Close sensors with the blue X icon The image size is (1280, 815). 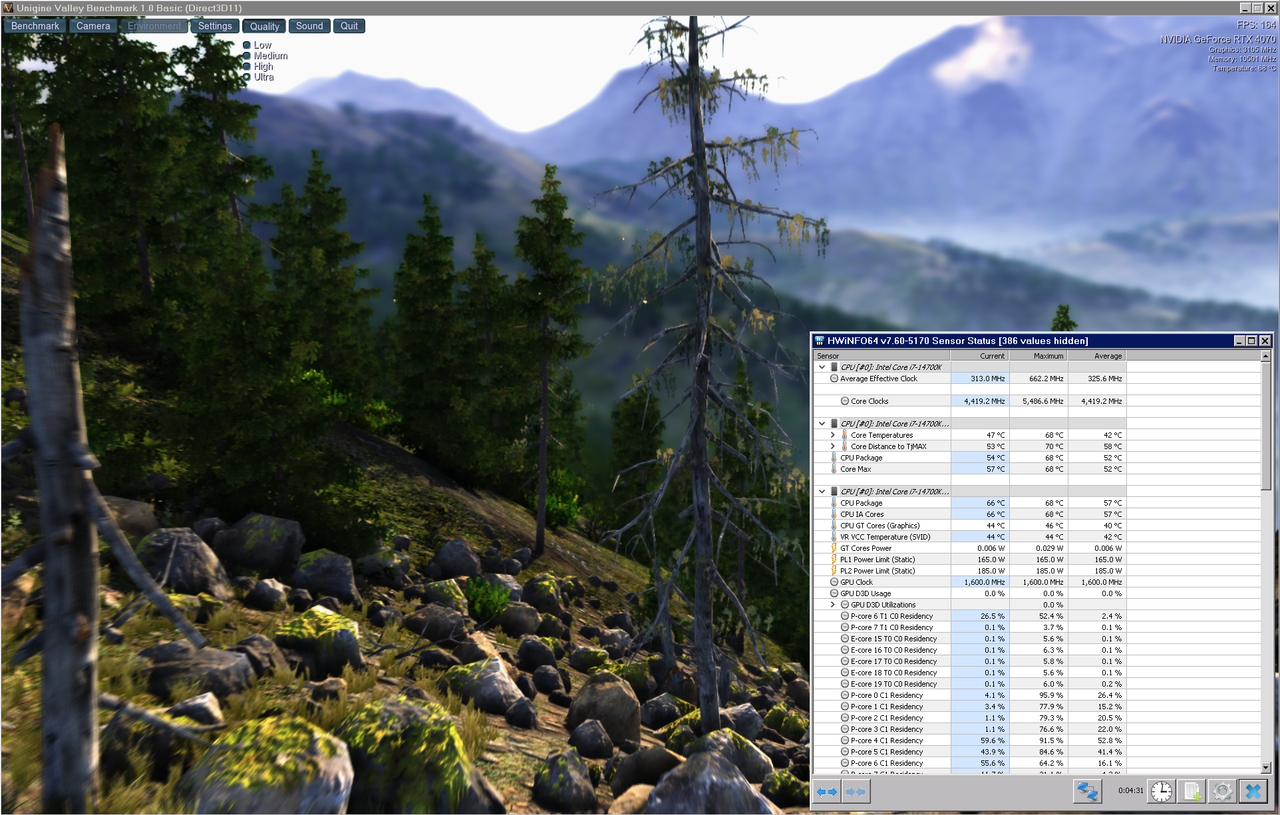pos(1253,791)
